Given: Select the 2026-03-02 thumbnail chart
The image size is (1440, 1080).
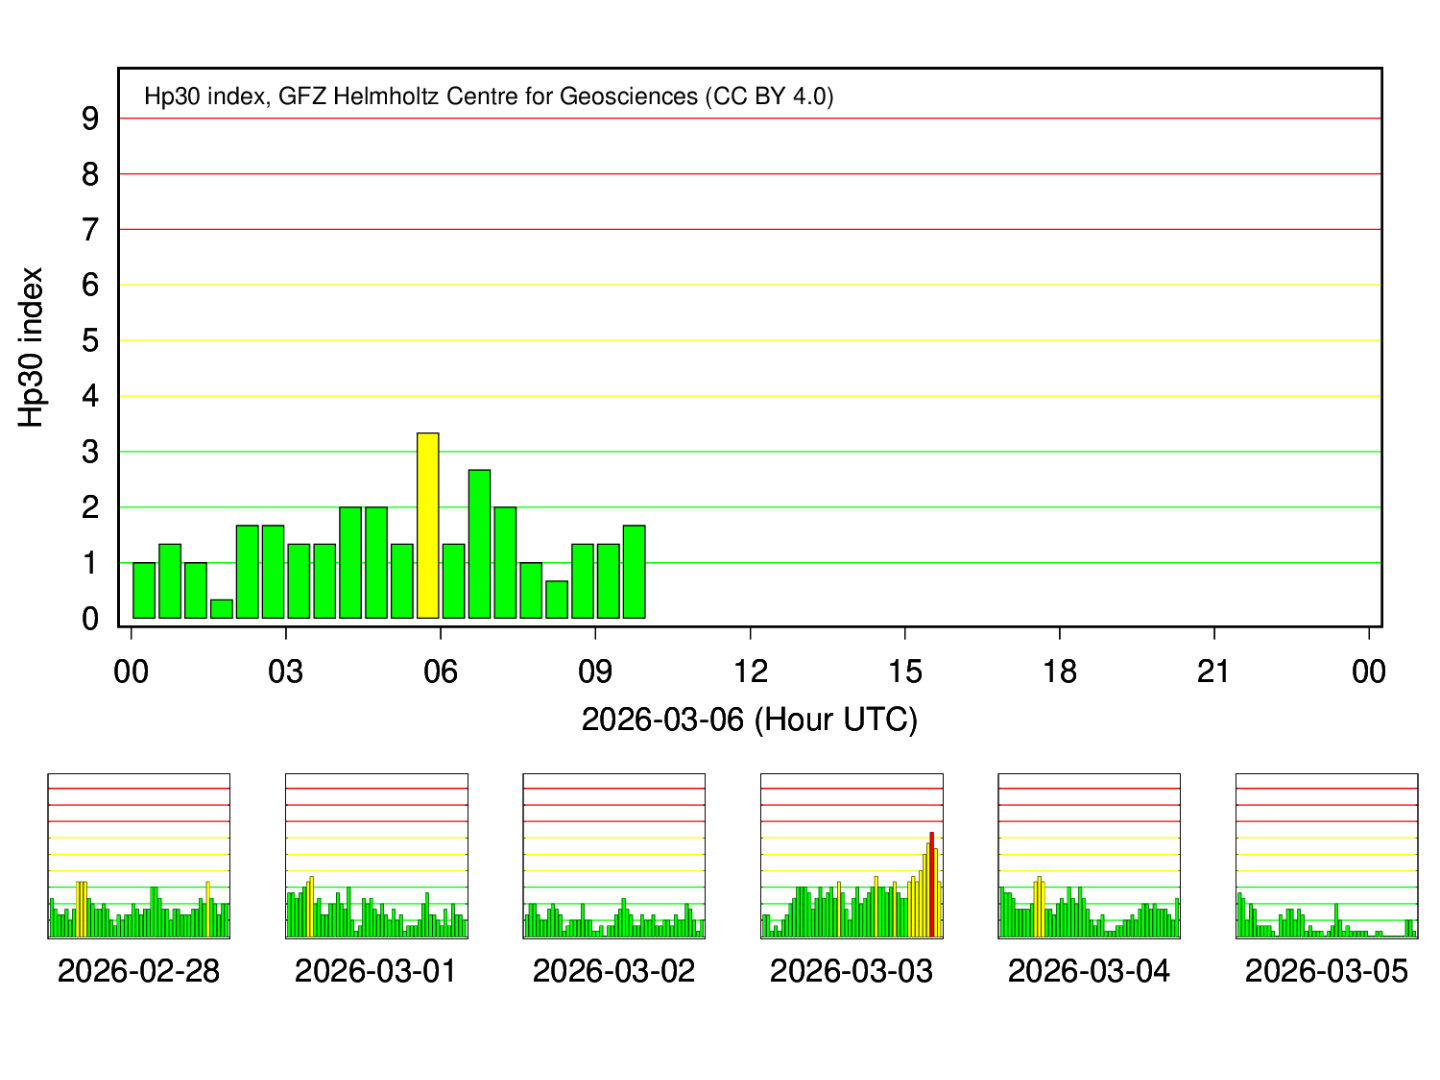Looking at the screenshot, I should pos(614,856).
